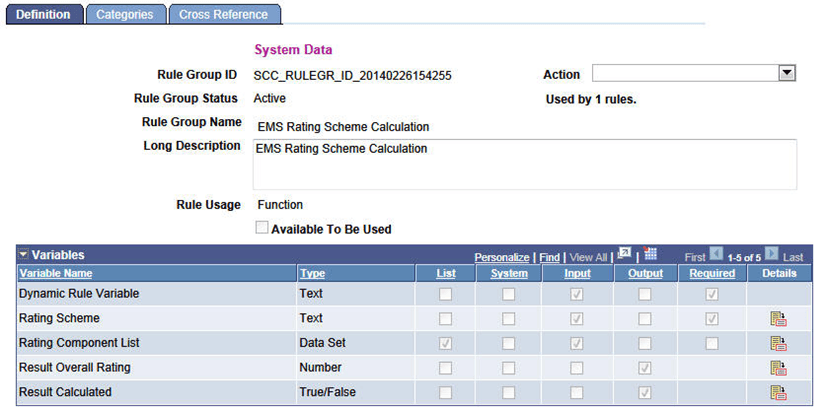This screenshot has width=817, height=410.
Task: Click the Personalize link
Action: click(502, 257)
